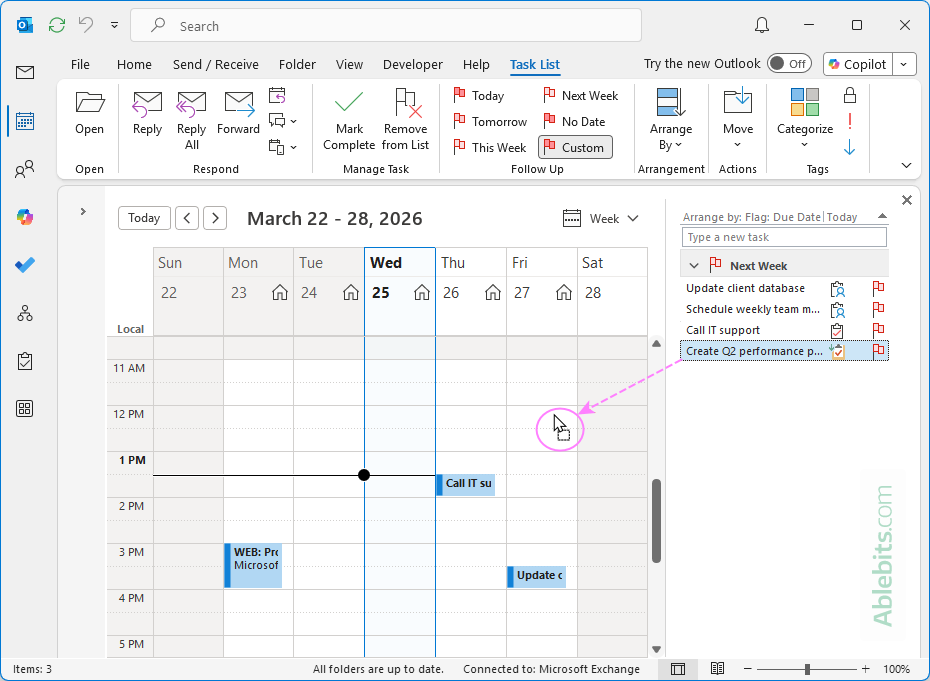Click the zoom slider in status bar
This screenshot has width=930, height=681.
coord(807,669)
